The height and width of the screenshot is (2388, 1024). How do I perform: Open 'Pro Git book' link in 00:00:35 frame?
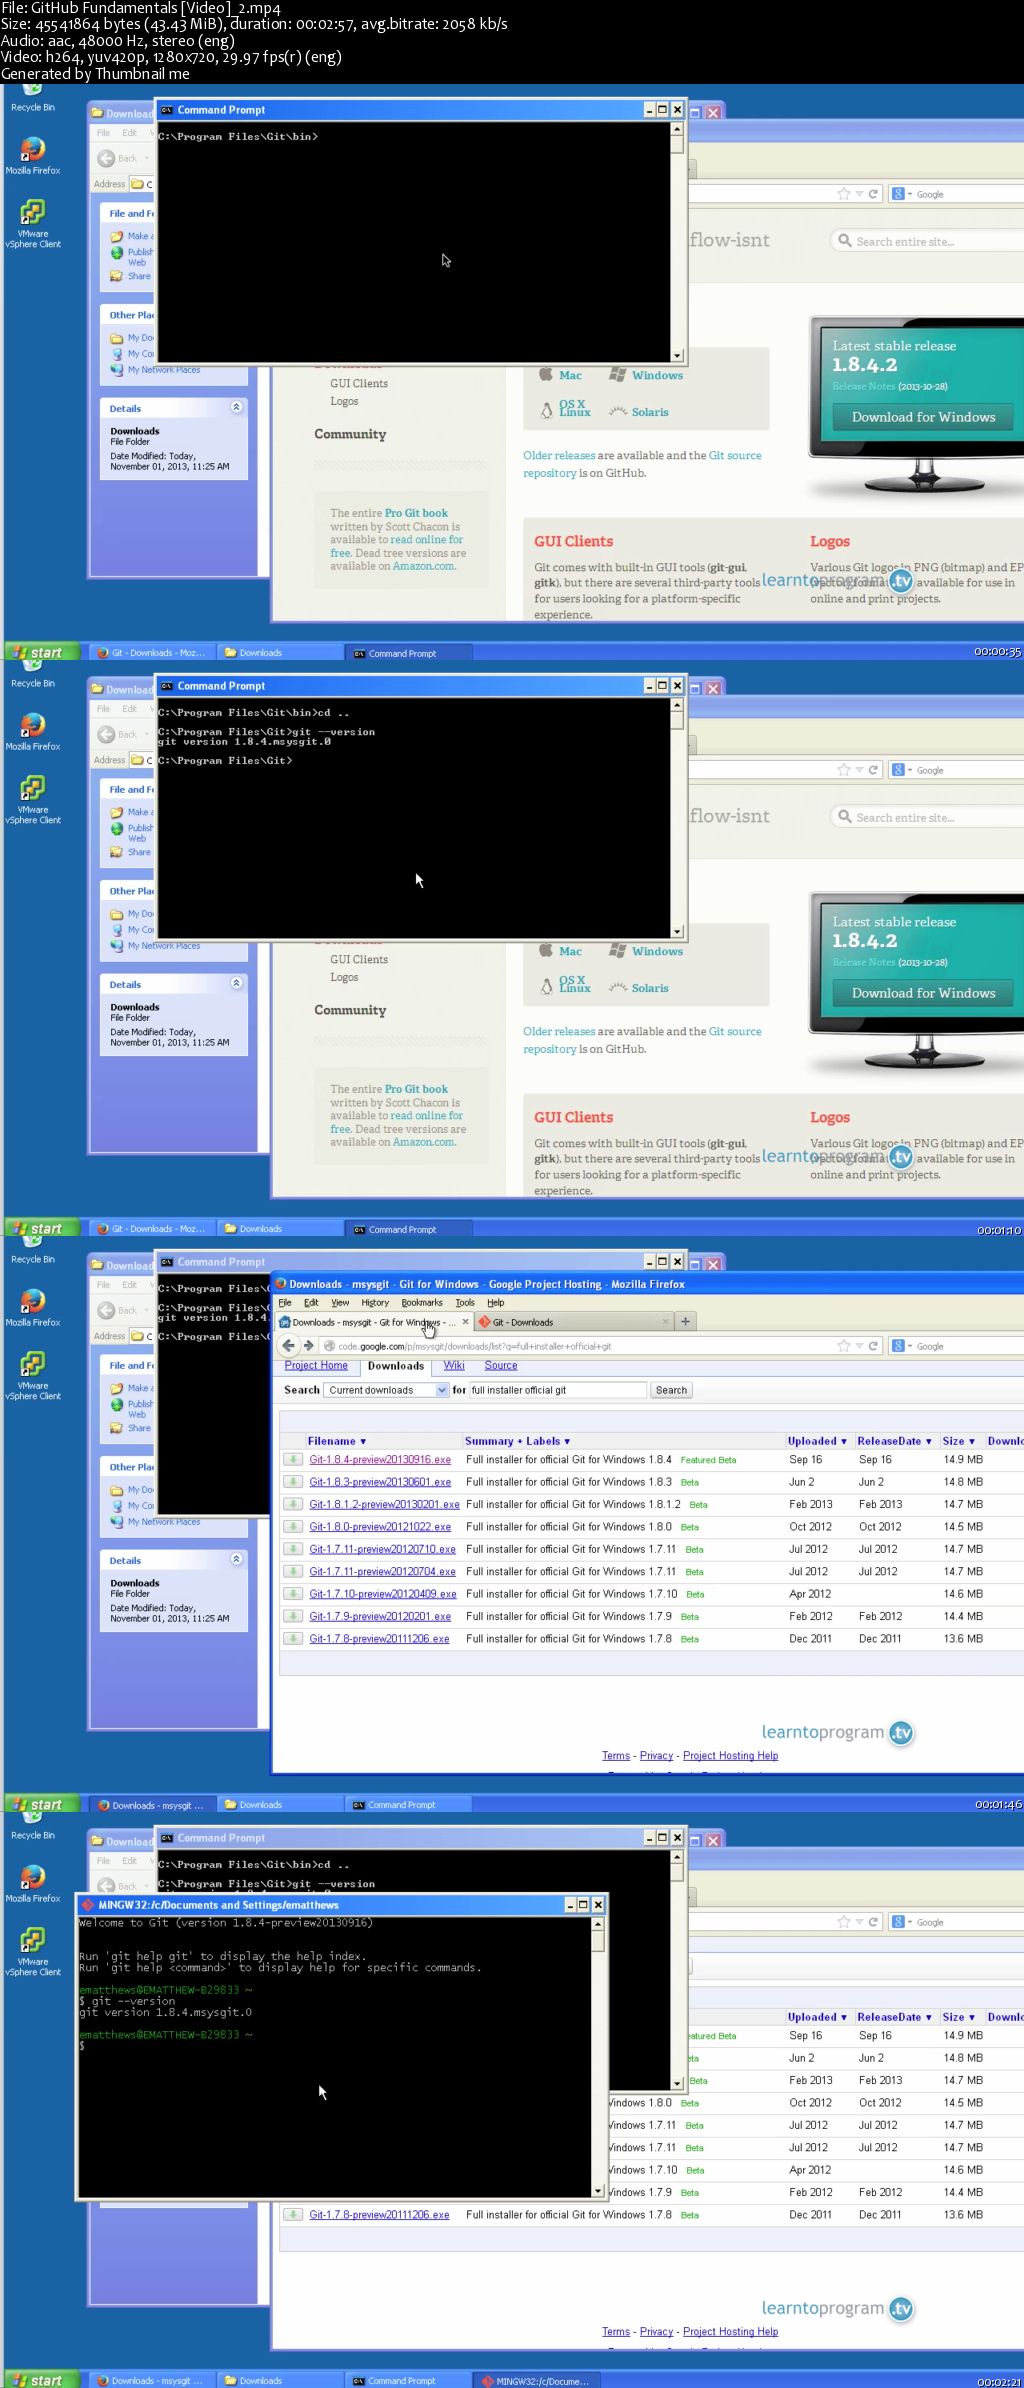tap(416, 513)
